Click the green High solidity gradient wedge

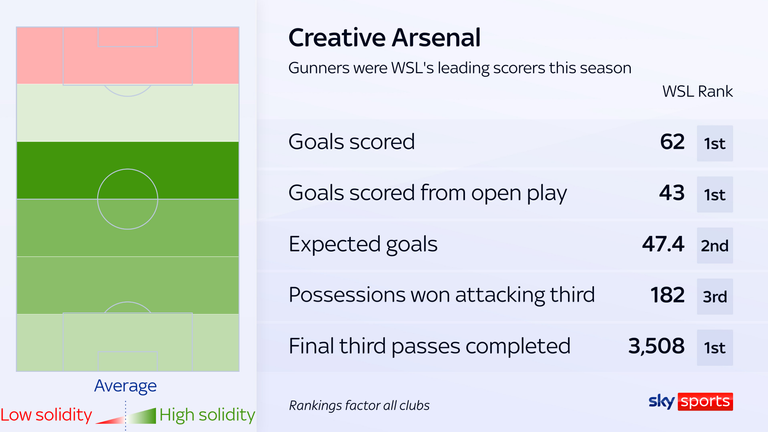click(142, 416)
